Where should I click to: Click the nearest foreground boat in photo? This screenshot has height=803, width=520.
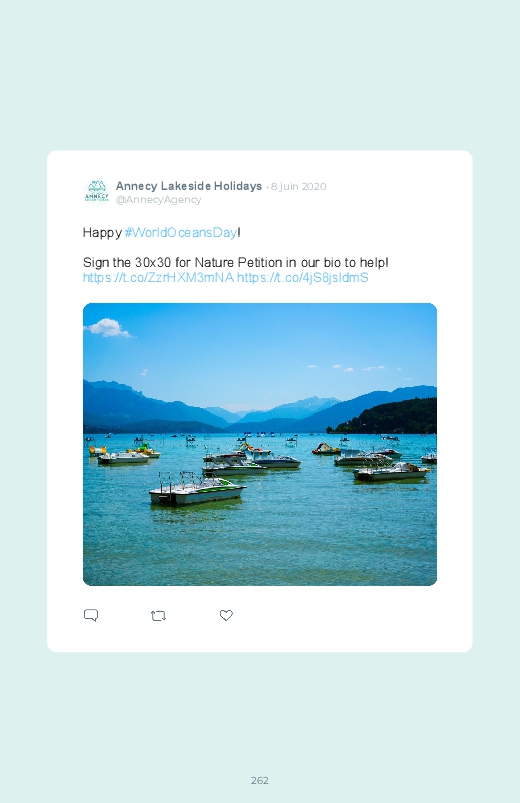click(x=197, y=490)
